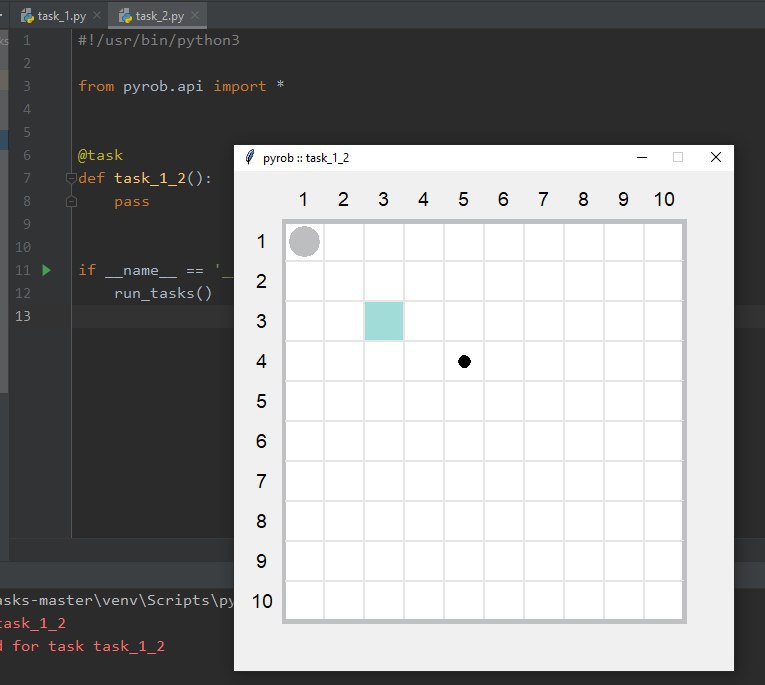Click the 'from' keyword on line 3

(x=96, y=86)
